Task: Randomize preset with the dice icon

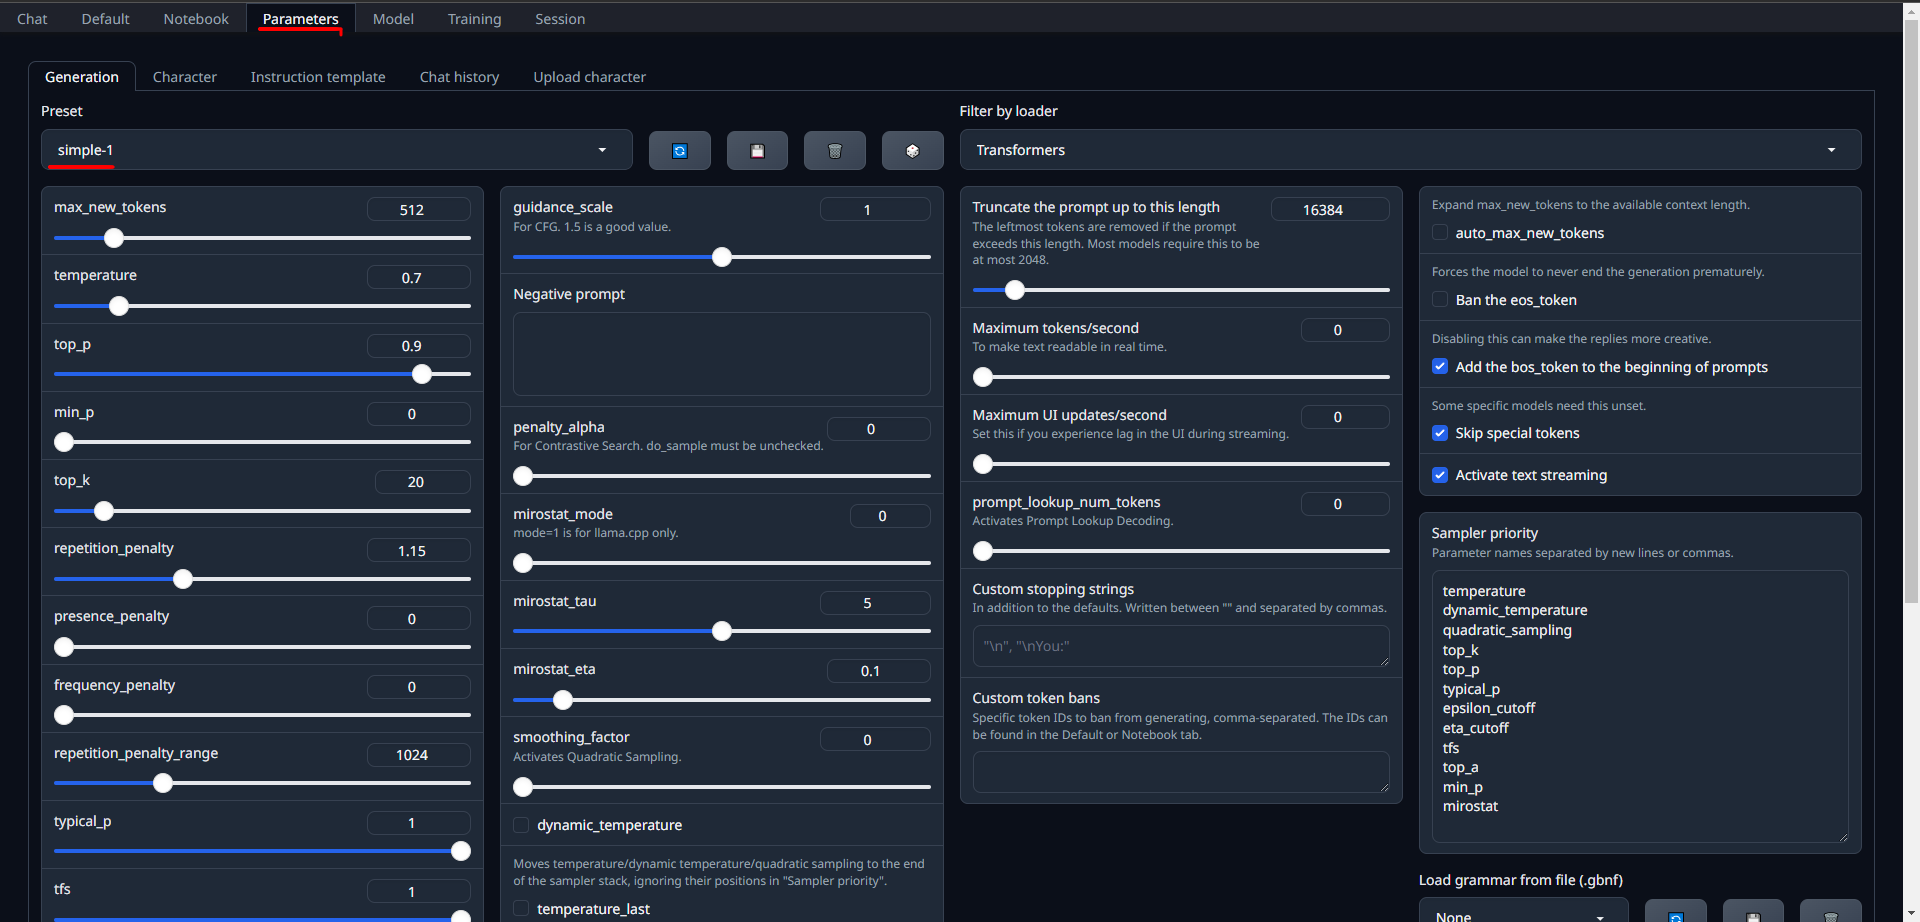Action: pyautogui.click(x=912, y=150)
